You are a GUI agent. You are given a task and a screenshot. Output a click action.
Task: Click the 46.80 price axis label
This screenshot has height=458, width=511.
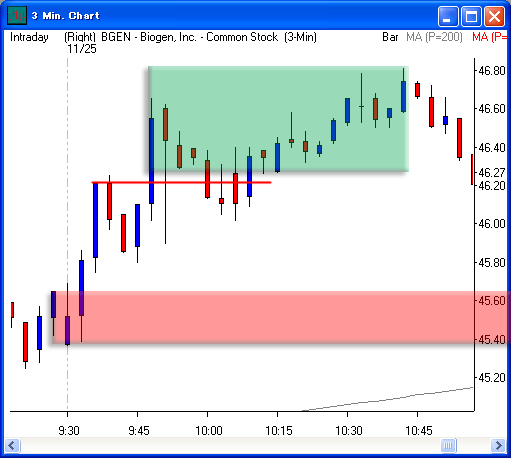pos(492,71)
